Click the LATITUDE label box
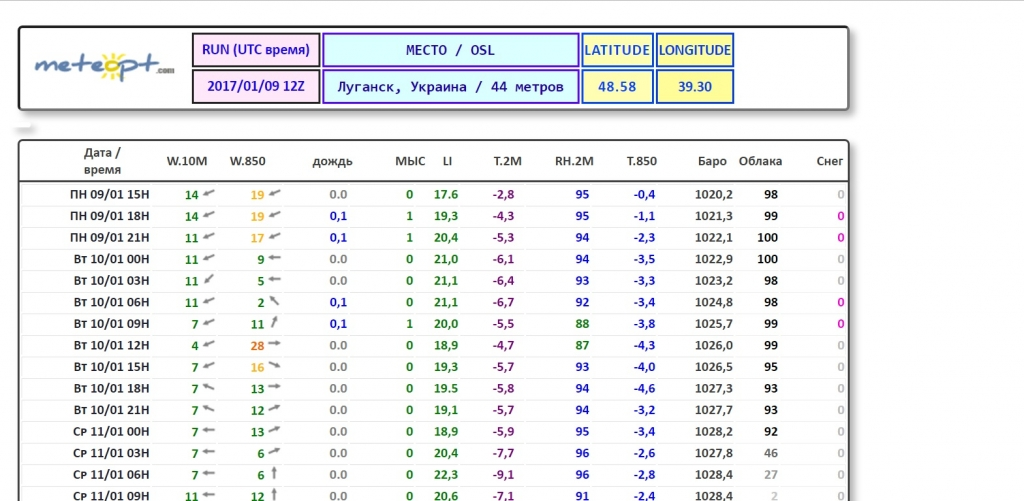The width and height of the screenshot is (1024, 501). pos(617,50)
